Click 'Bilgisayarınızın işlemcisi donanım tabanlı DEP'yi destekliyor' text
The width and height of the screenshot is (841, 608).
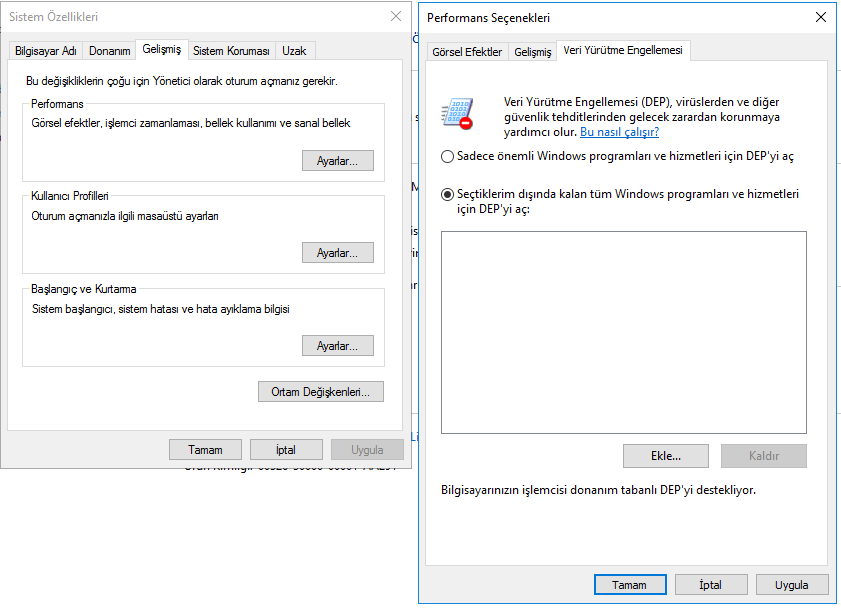pyautogui.click(x=599, y=490)
